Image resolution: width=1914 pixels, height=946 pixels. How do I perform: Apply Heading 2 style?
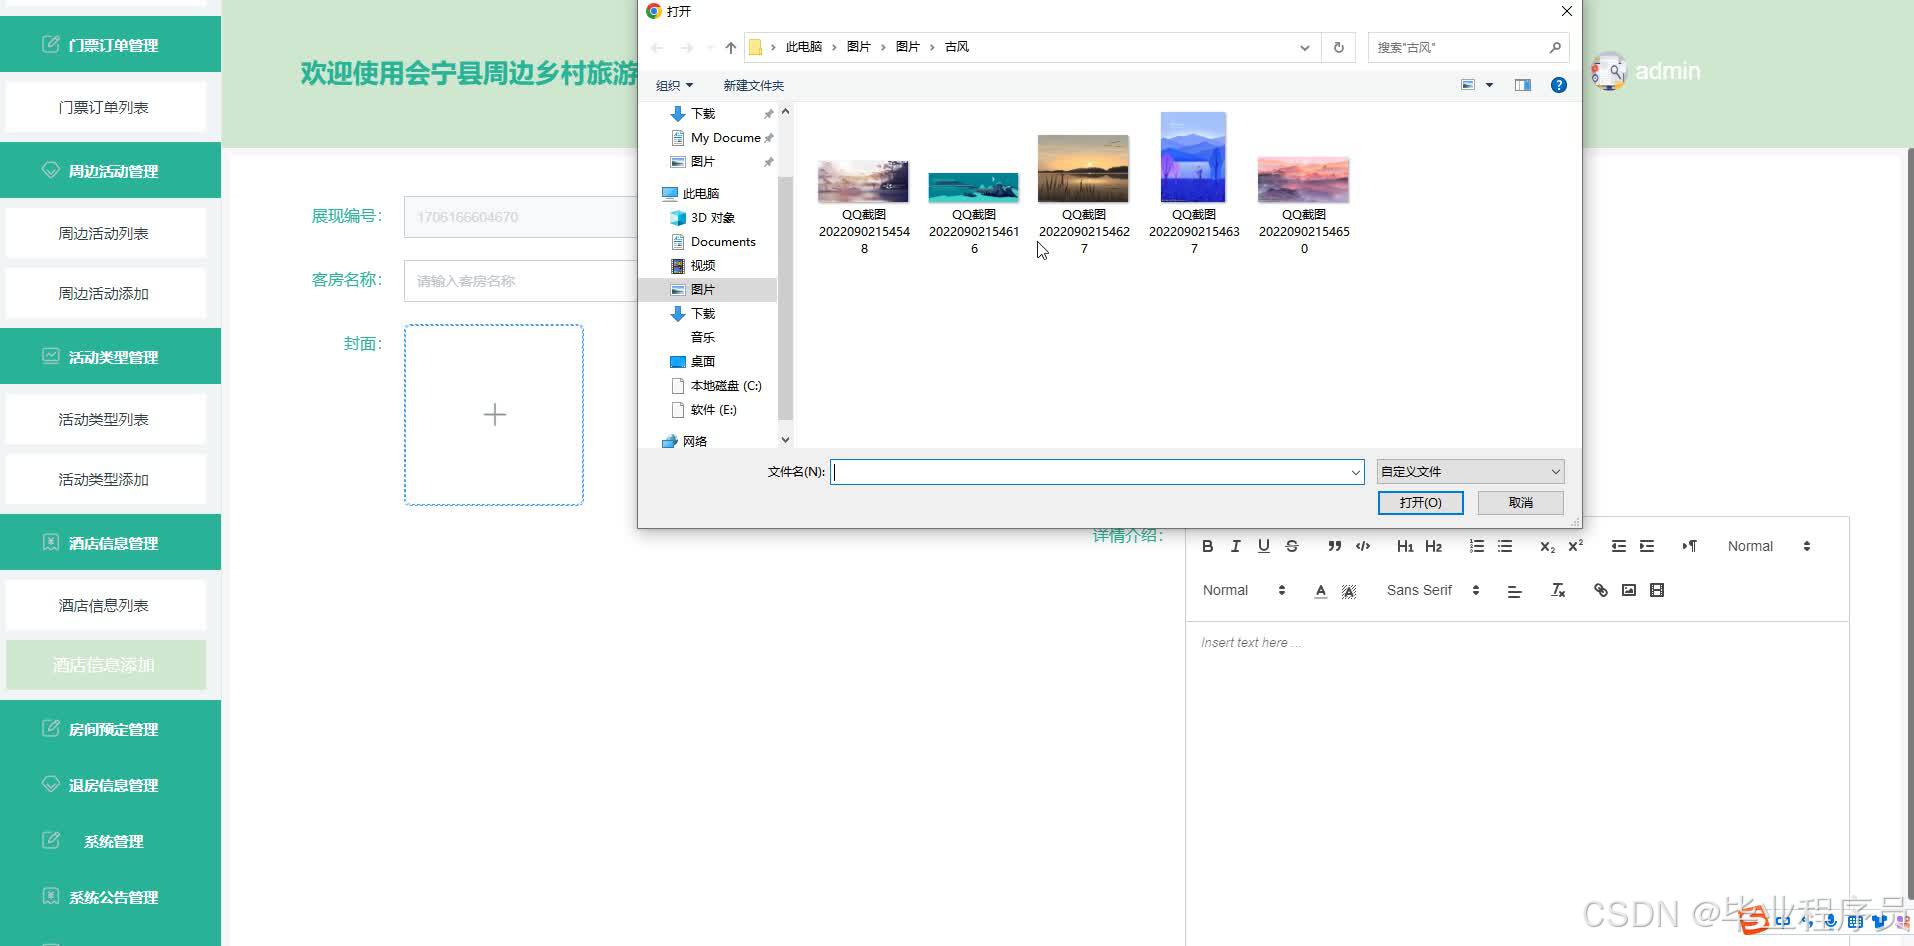1433,546
